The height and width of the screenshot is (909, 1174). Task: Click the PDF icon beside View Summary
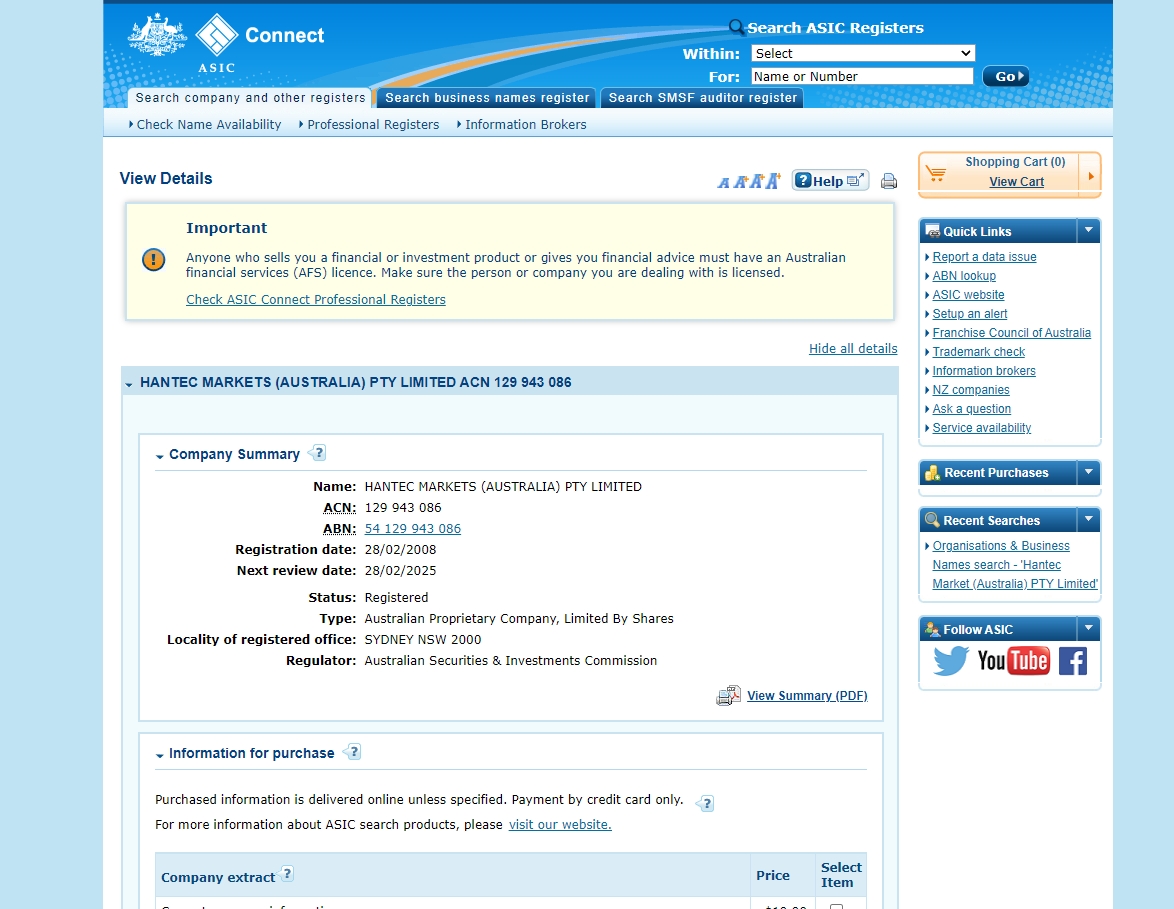point(728,696)
